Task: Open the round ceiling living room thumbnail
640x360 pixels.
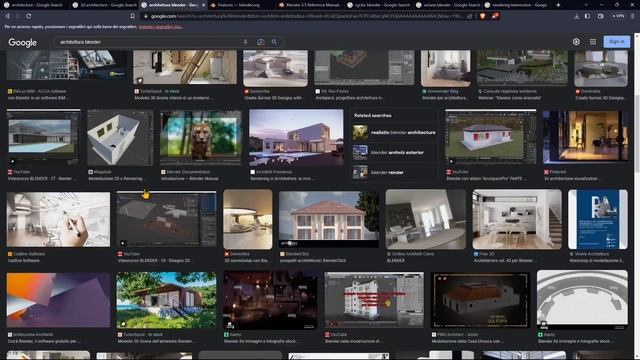Action: [248, 219]
